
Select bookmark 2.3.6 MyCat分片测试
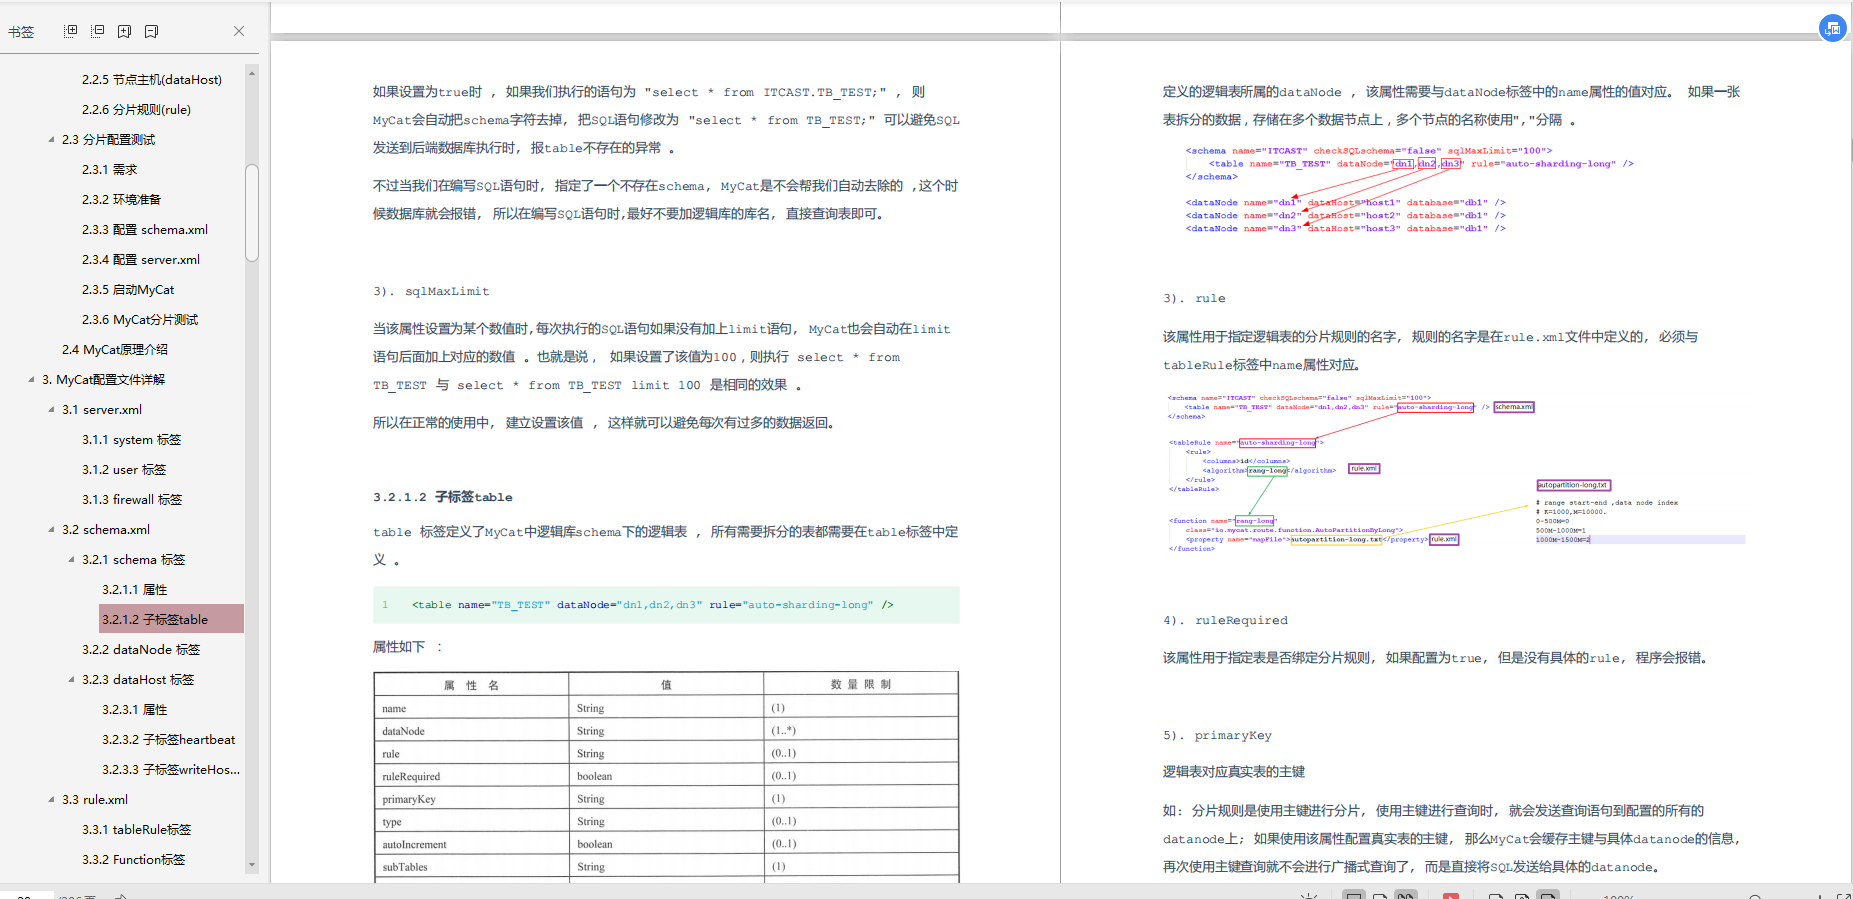pyautogui.click(x=140, y=319)
